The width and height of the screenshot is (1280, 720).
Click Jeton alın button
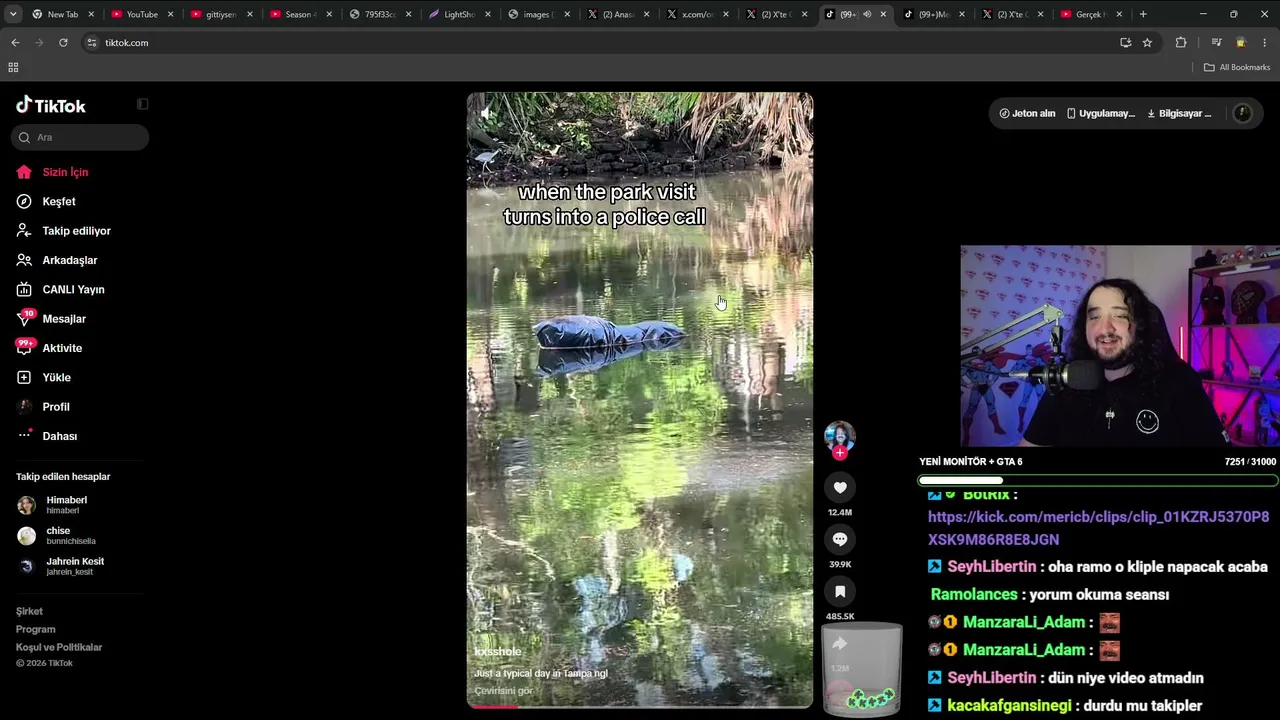pos(1027,113)
